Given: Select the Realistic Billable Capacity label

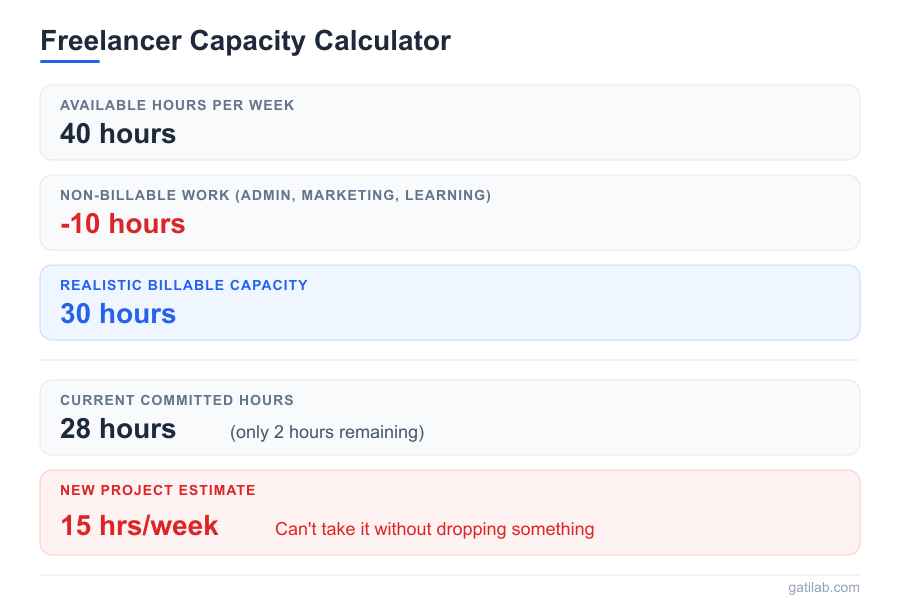Looking at the screenshot, I should (x=184, y=285).
